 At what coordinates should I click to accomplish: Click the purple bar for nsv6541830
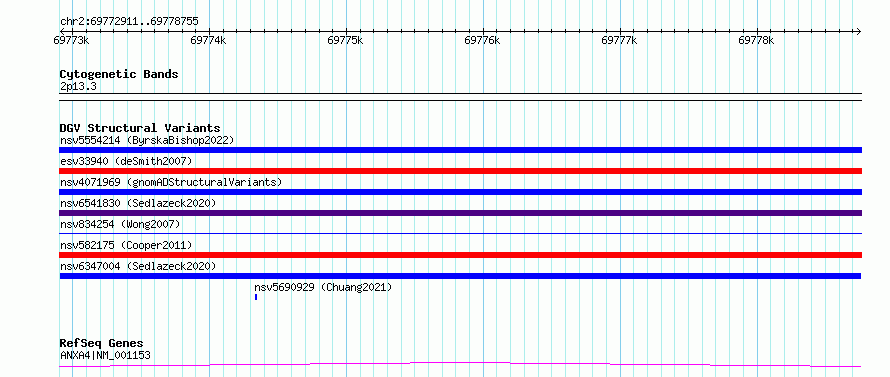pos(460,213)
